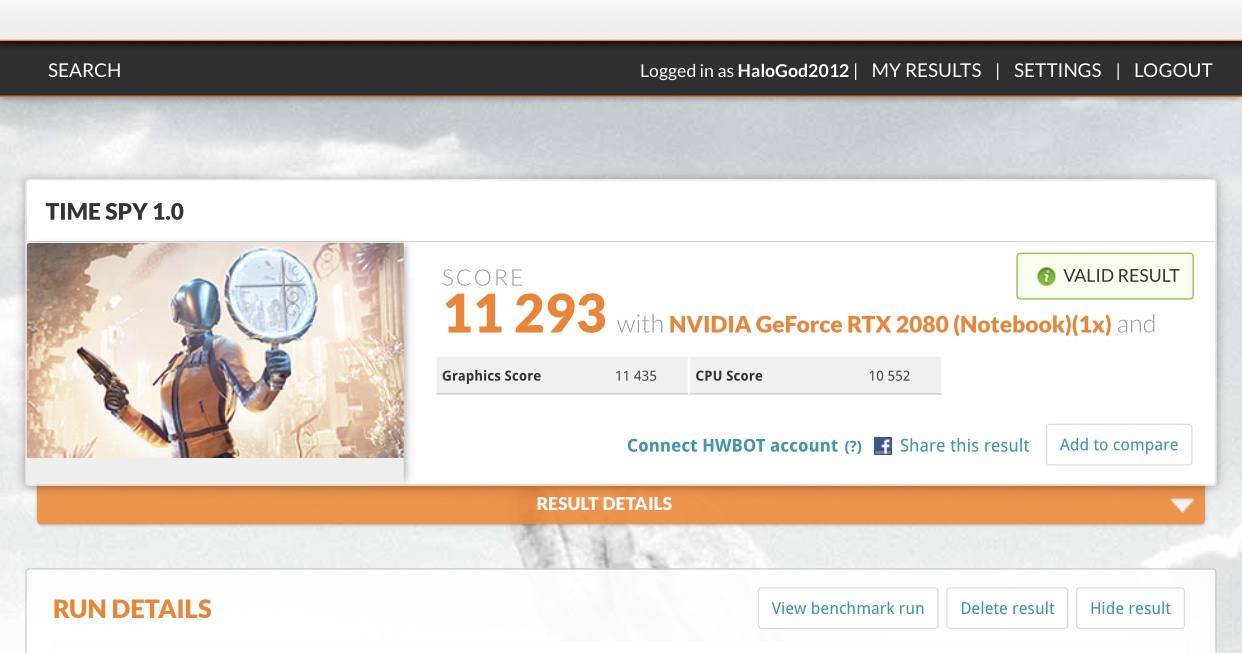1242x653 pixels.
Task: Click the RUN DETAILS heading
Action: coord(132,609)
